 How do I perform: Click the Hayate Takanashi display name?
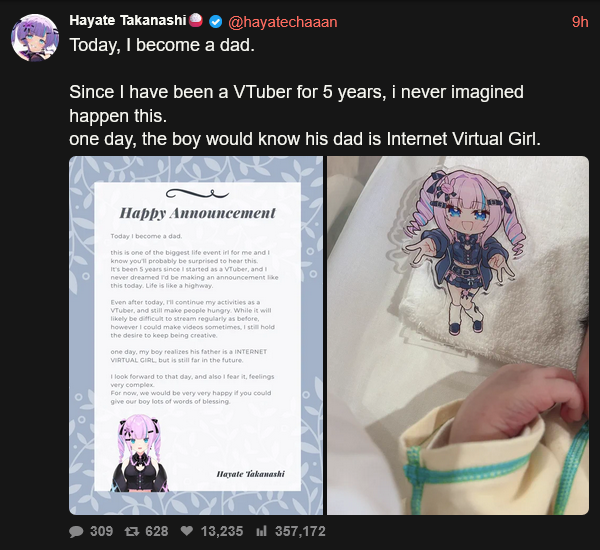click(x=128, y=20)
